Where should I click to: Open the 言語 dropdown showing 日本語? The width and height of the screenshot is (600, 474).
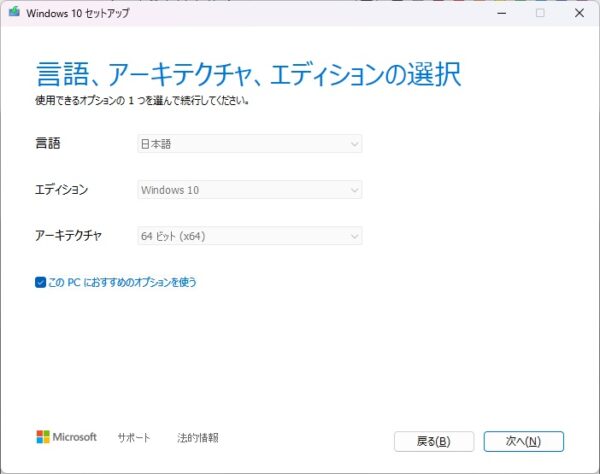249,144
